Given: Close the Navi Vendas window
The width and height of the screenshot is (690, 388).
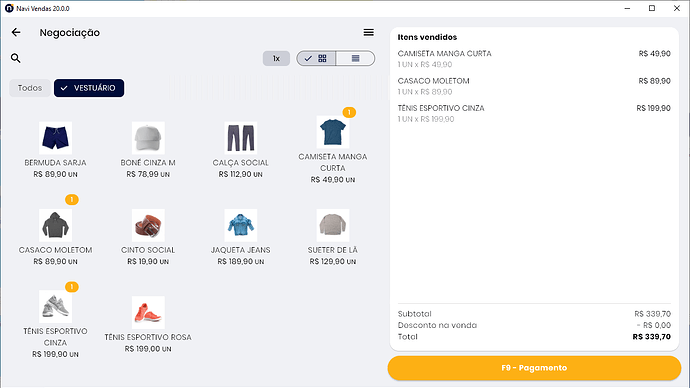Looking at the screenshot, I should pyautogui.click(x=677, y=8).
